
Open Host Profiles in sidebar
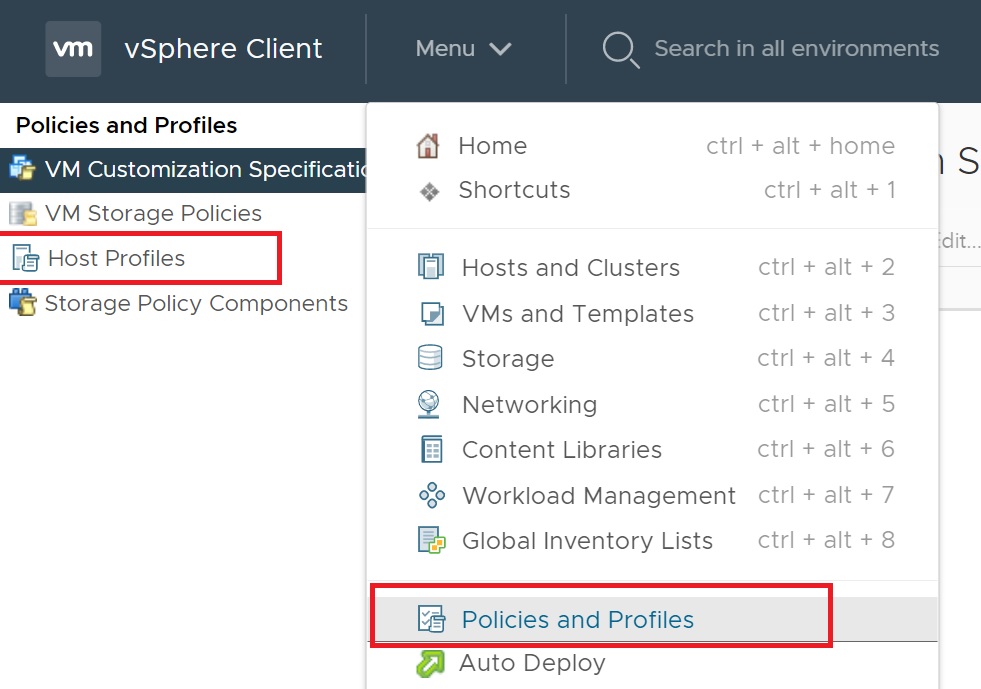click(116, 258)
